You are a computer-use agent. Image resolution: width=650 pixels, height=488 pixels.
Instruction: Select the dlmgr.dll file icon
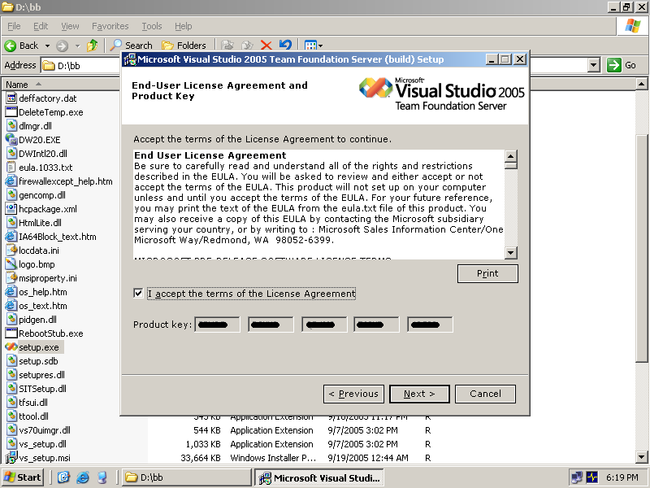(11, 126)
